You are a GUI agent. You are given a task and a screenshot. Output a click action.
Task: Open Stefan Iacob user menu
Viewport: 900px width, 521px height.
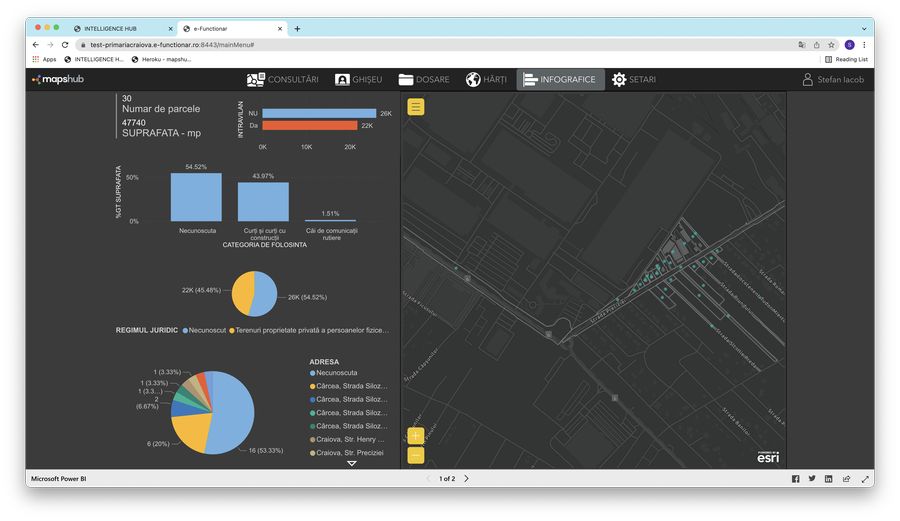(x=833, y=80)
